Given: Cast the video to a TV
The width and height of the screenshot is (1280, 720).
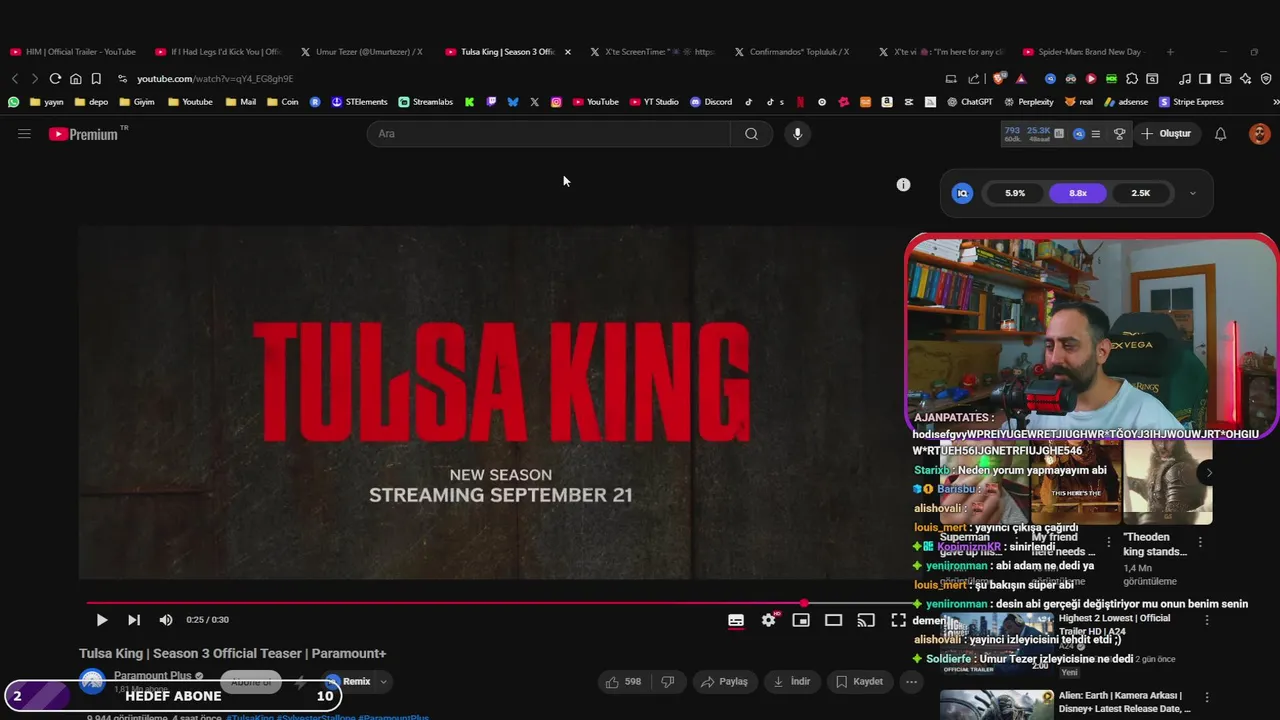Looking at the screenshot, I should click(x=866, y=620).
